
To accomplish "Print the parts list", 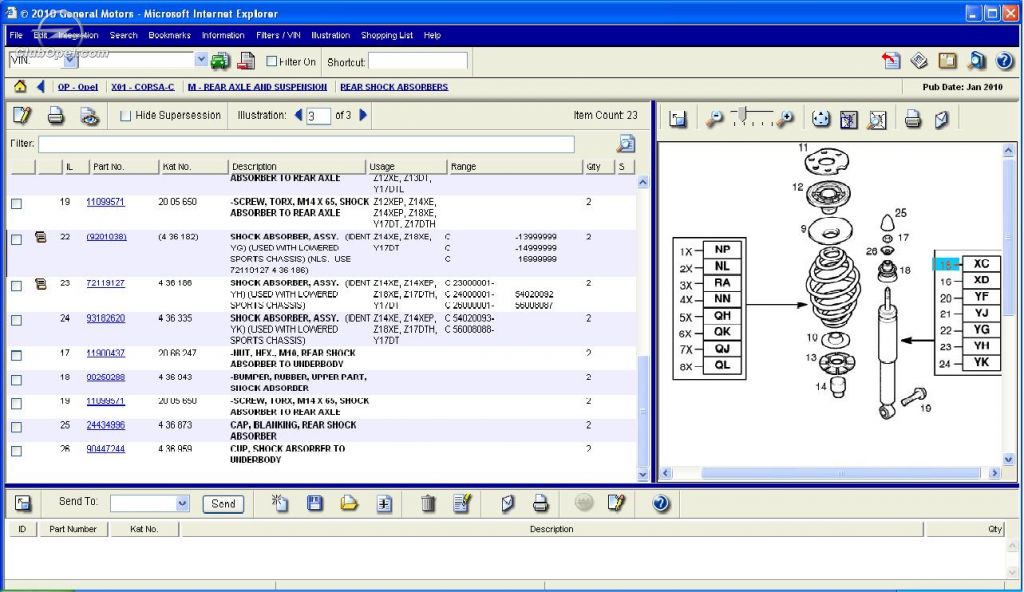I will click(56, 116).
